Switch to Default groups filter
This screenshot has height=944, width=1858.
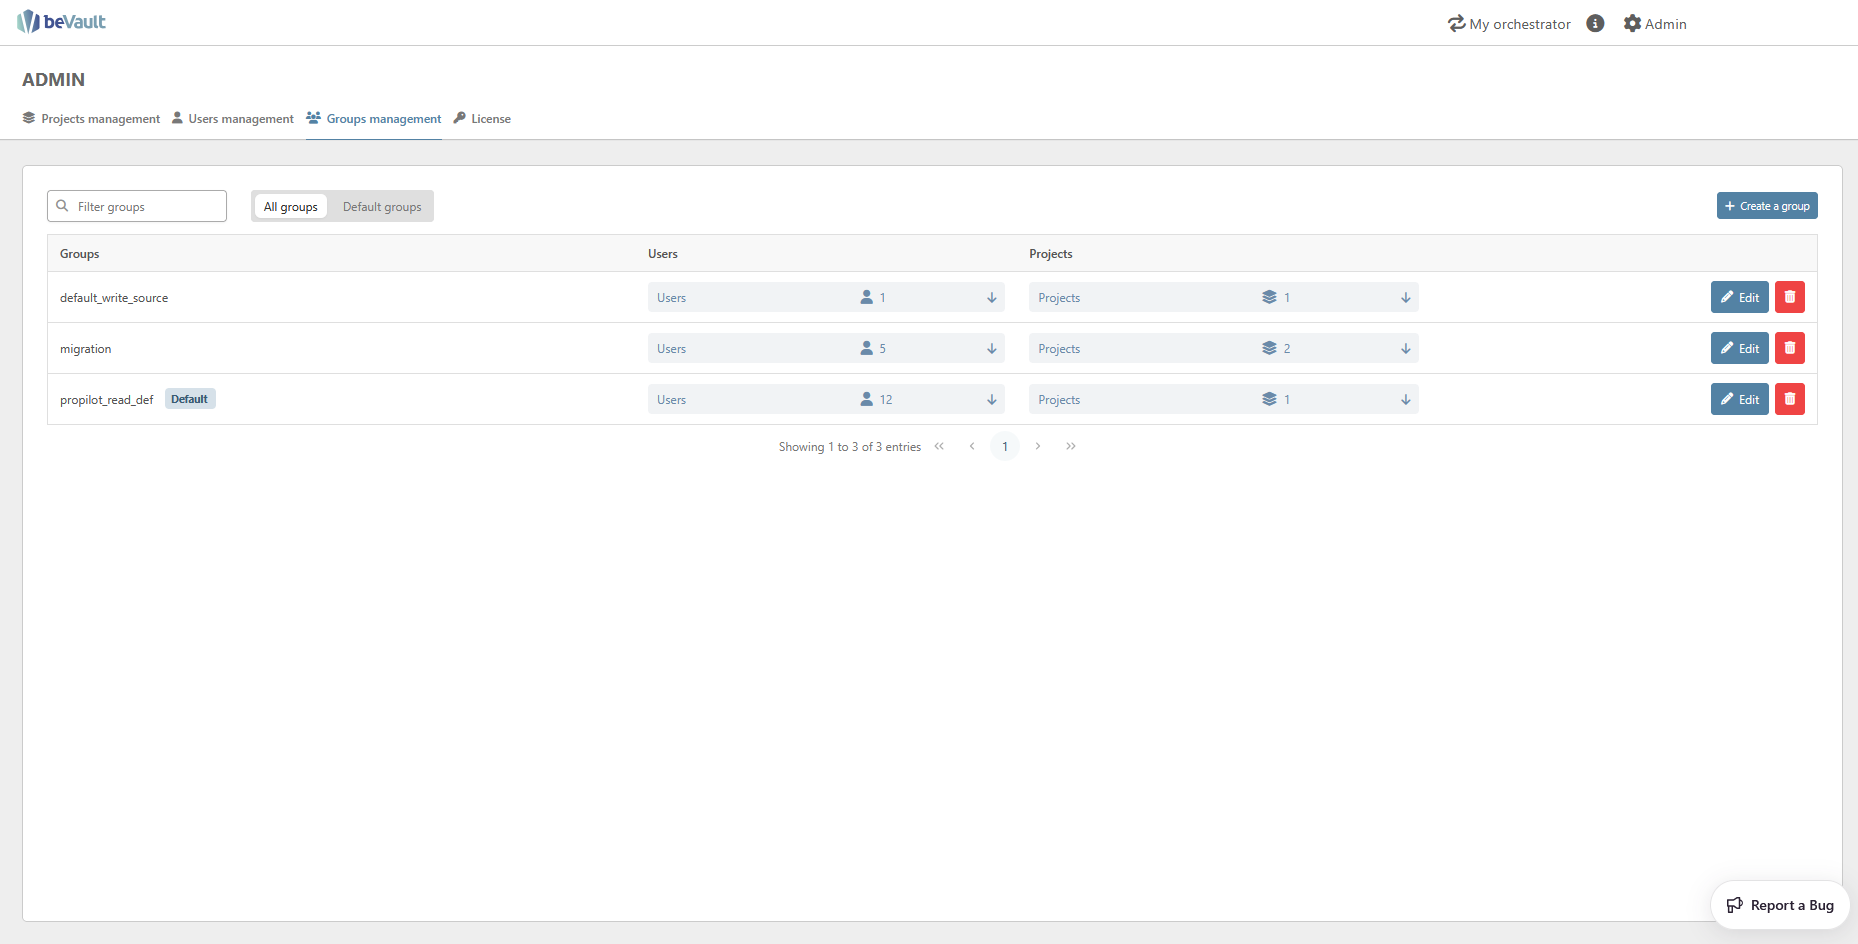click(382, 207)
